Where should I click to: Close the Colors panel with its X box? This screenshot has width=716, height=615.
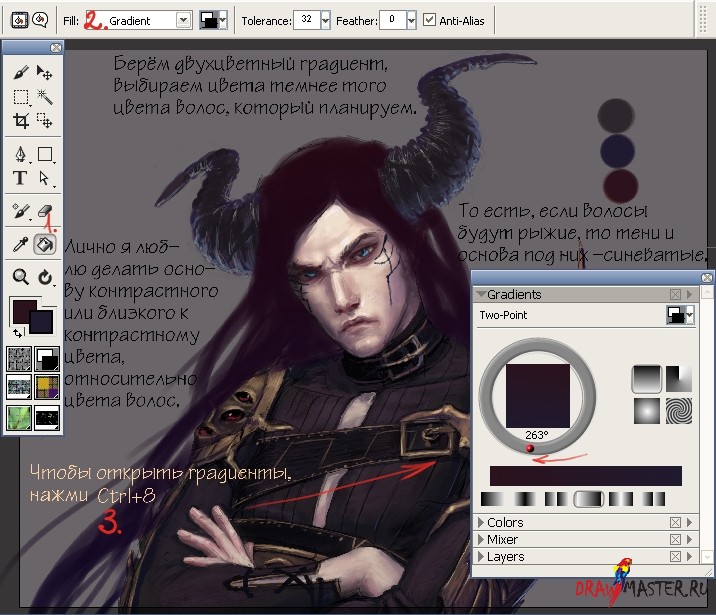pos(675,522)
